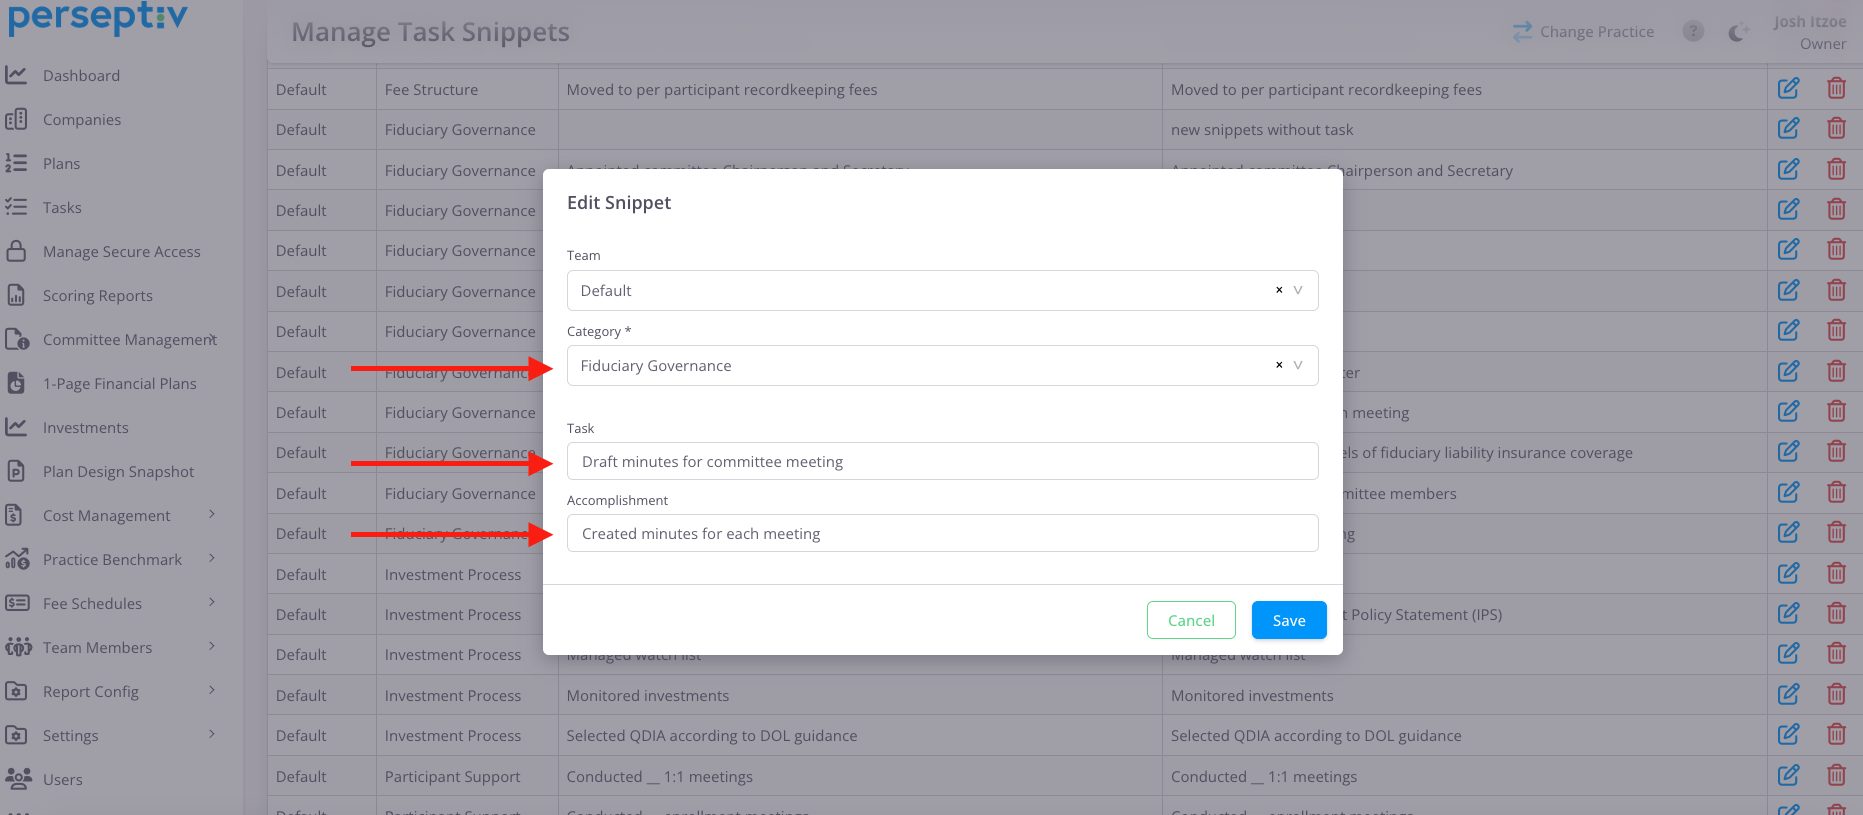This screenshot has height=815, width=1863.
Task: Click the help question mark icon
Action: tap(1693, 32)
